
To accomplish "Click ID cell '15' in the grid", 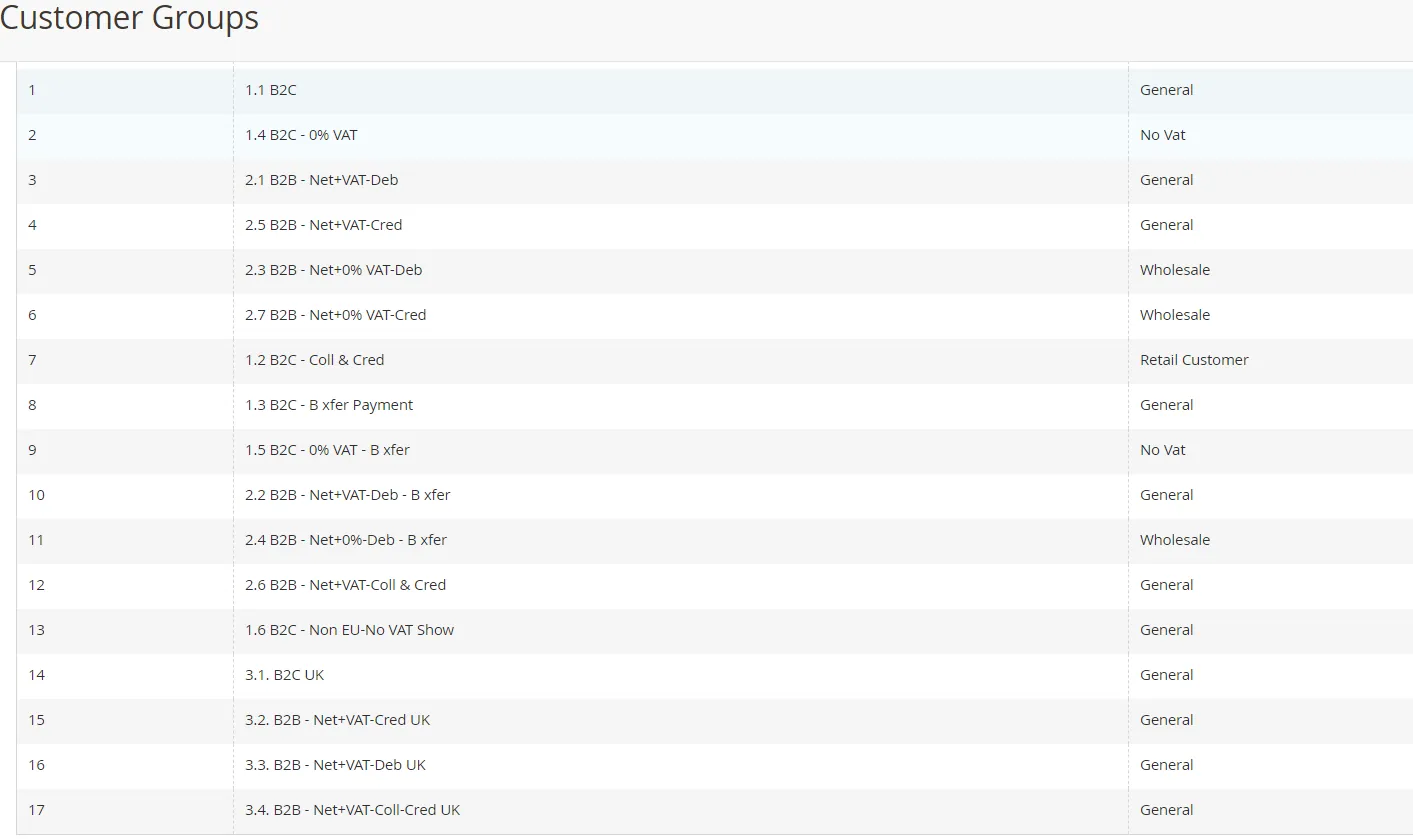I will pyautogui.click(x=36, y=720).
